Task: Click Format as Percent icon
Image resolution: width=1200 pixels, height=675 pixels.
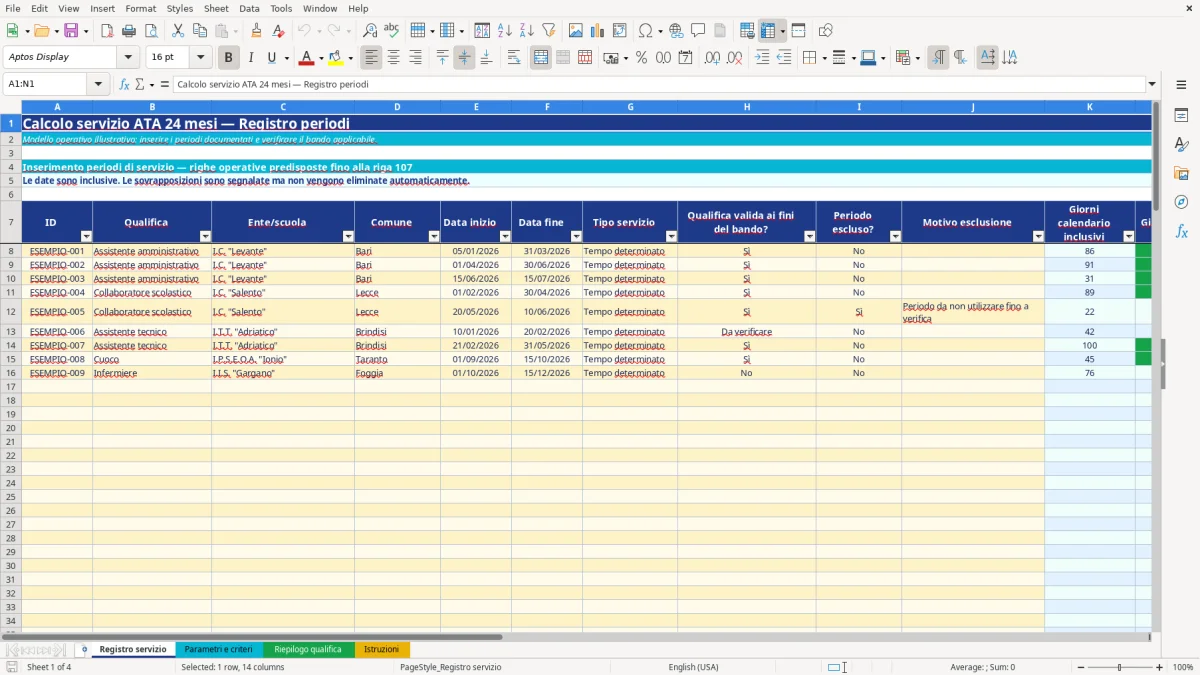Action: 642,58
